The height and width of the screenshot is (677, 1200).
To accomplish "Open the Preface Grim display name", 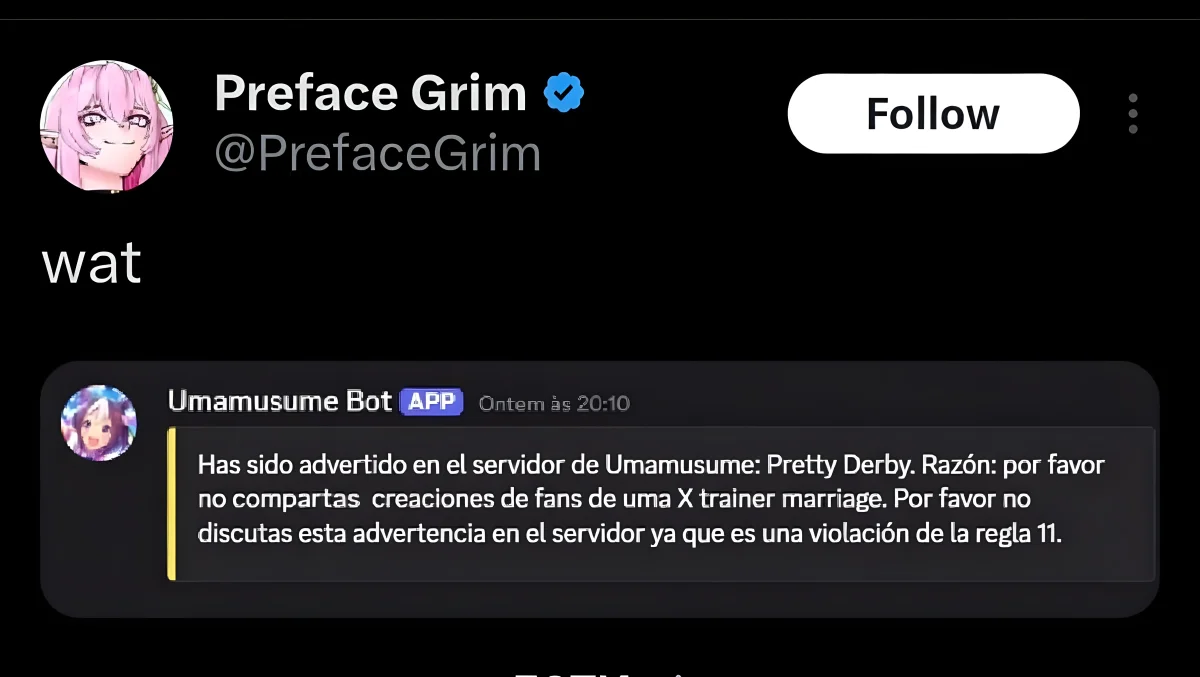I will tap(370, 94).
